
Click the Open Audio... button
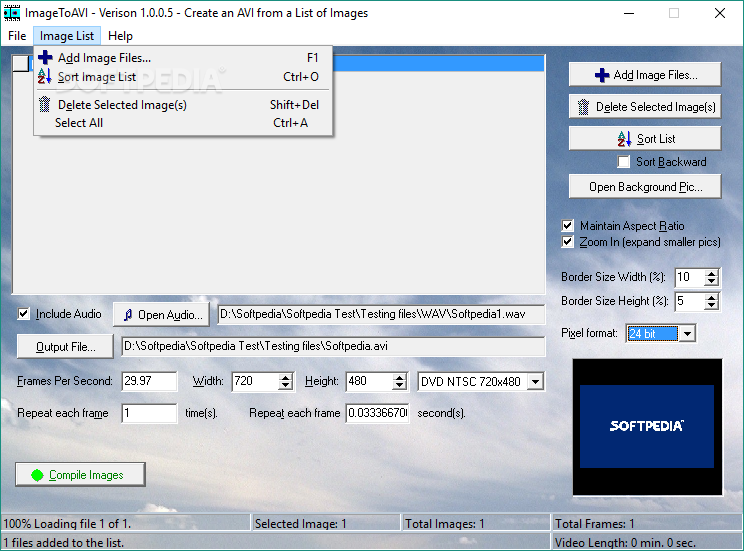point(161,315)
